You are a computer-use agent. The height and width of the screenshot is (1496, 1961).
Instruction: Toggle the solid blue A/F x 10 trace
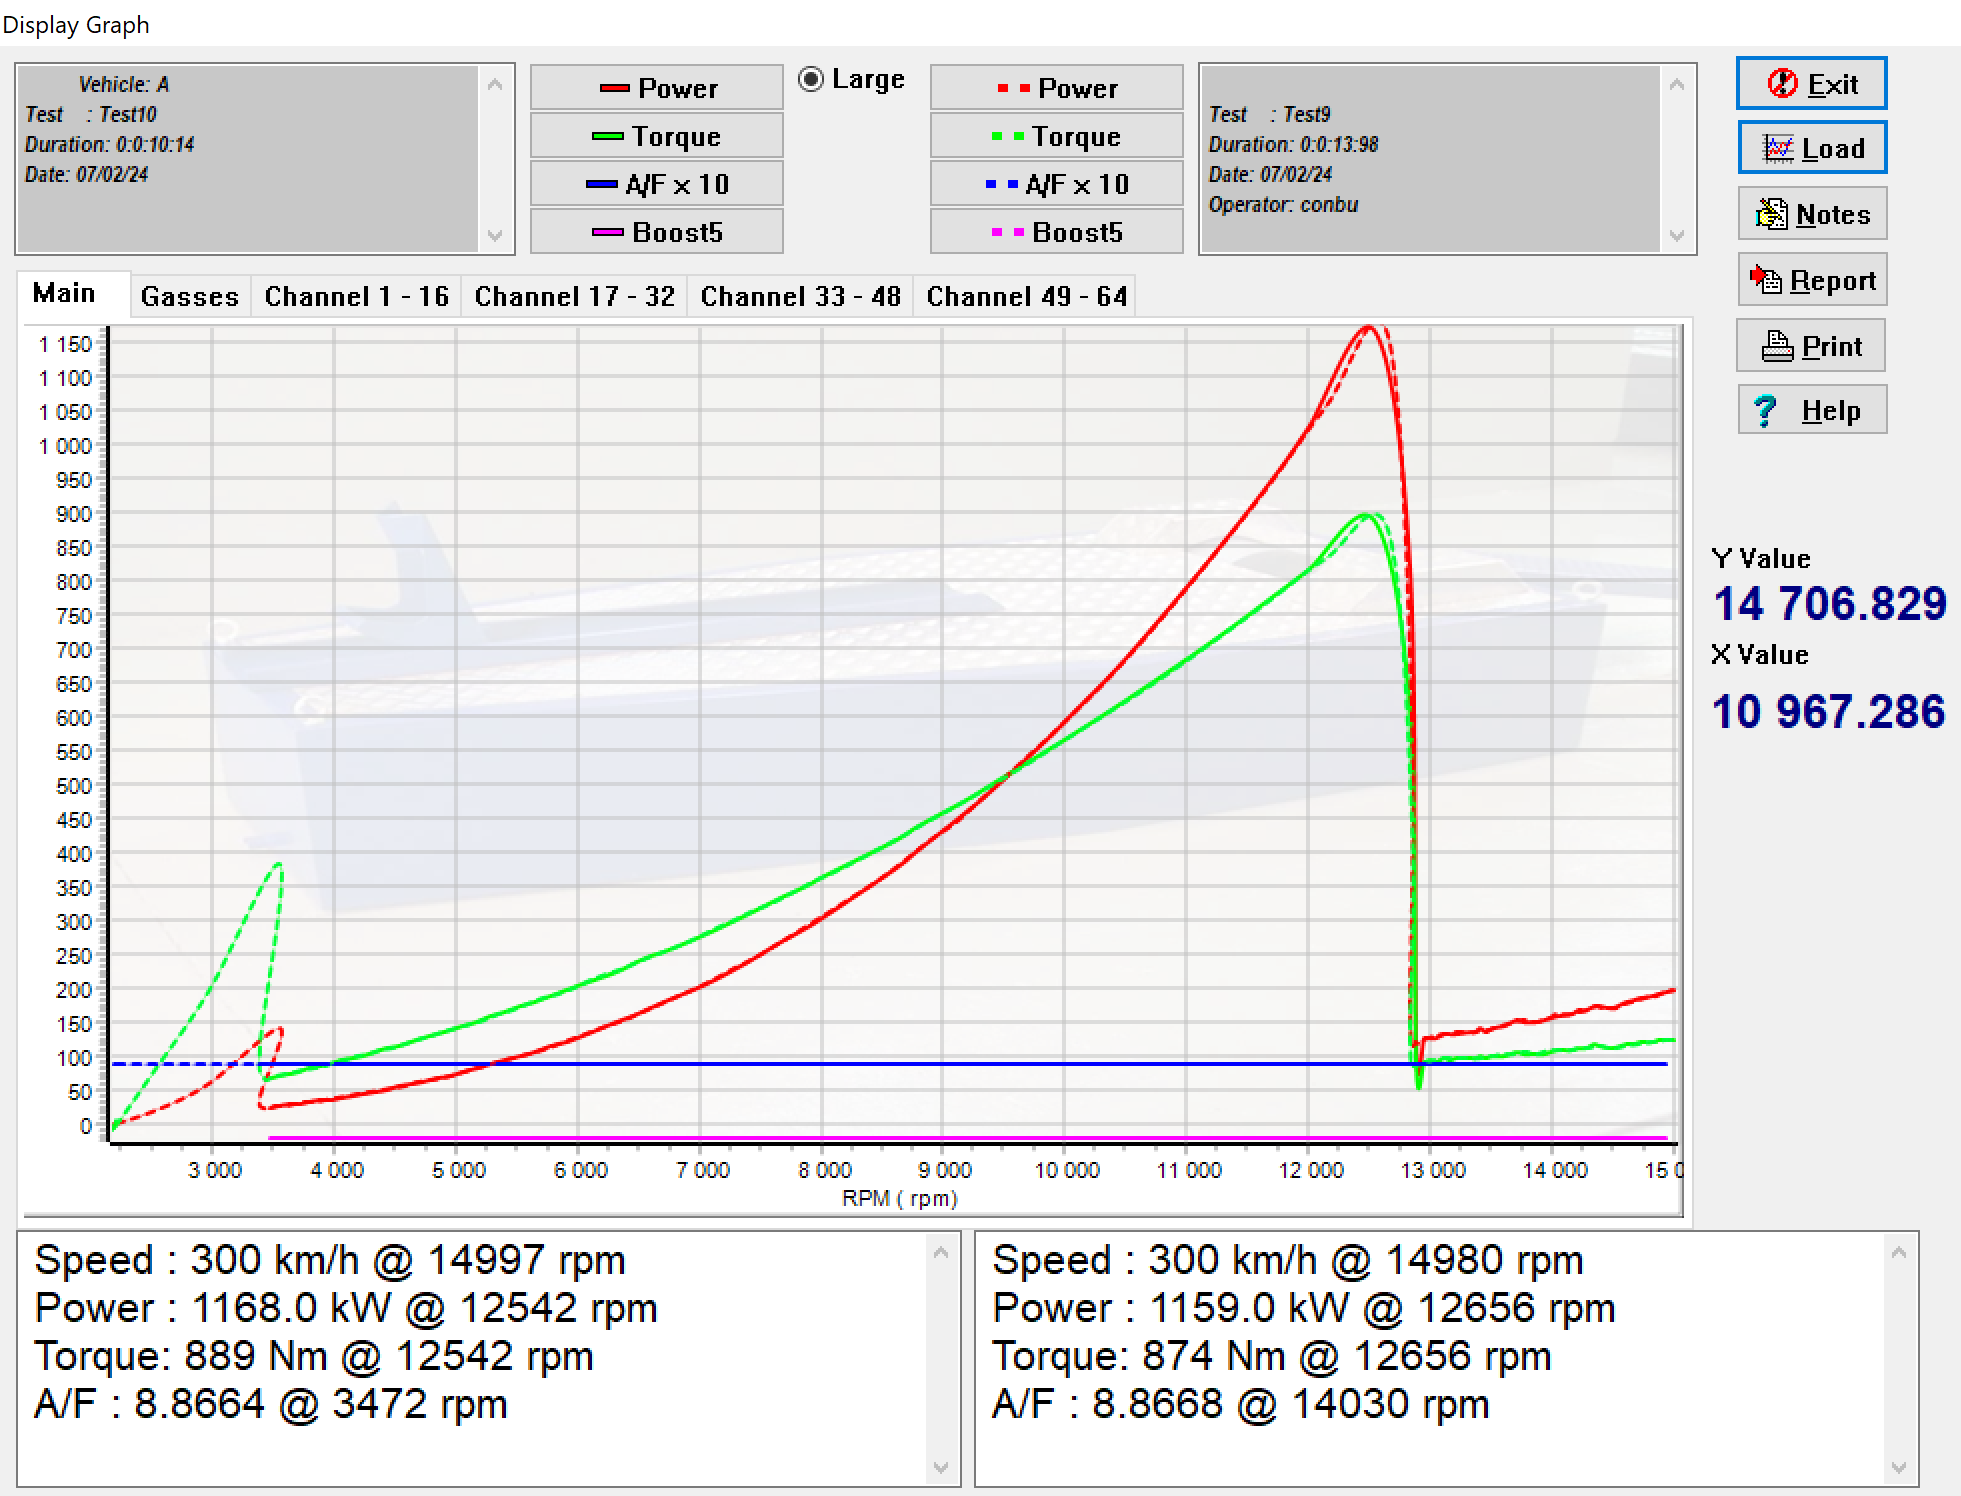[x=656, y=184]
